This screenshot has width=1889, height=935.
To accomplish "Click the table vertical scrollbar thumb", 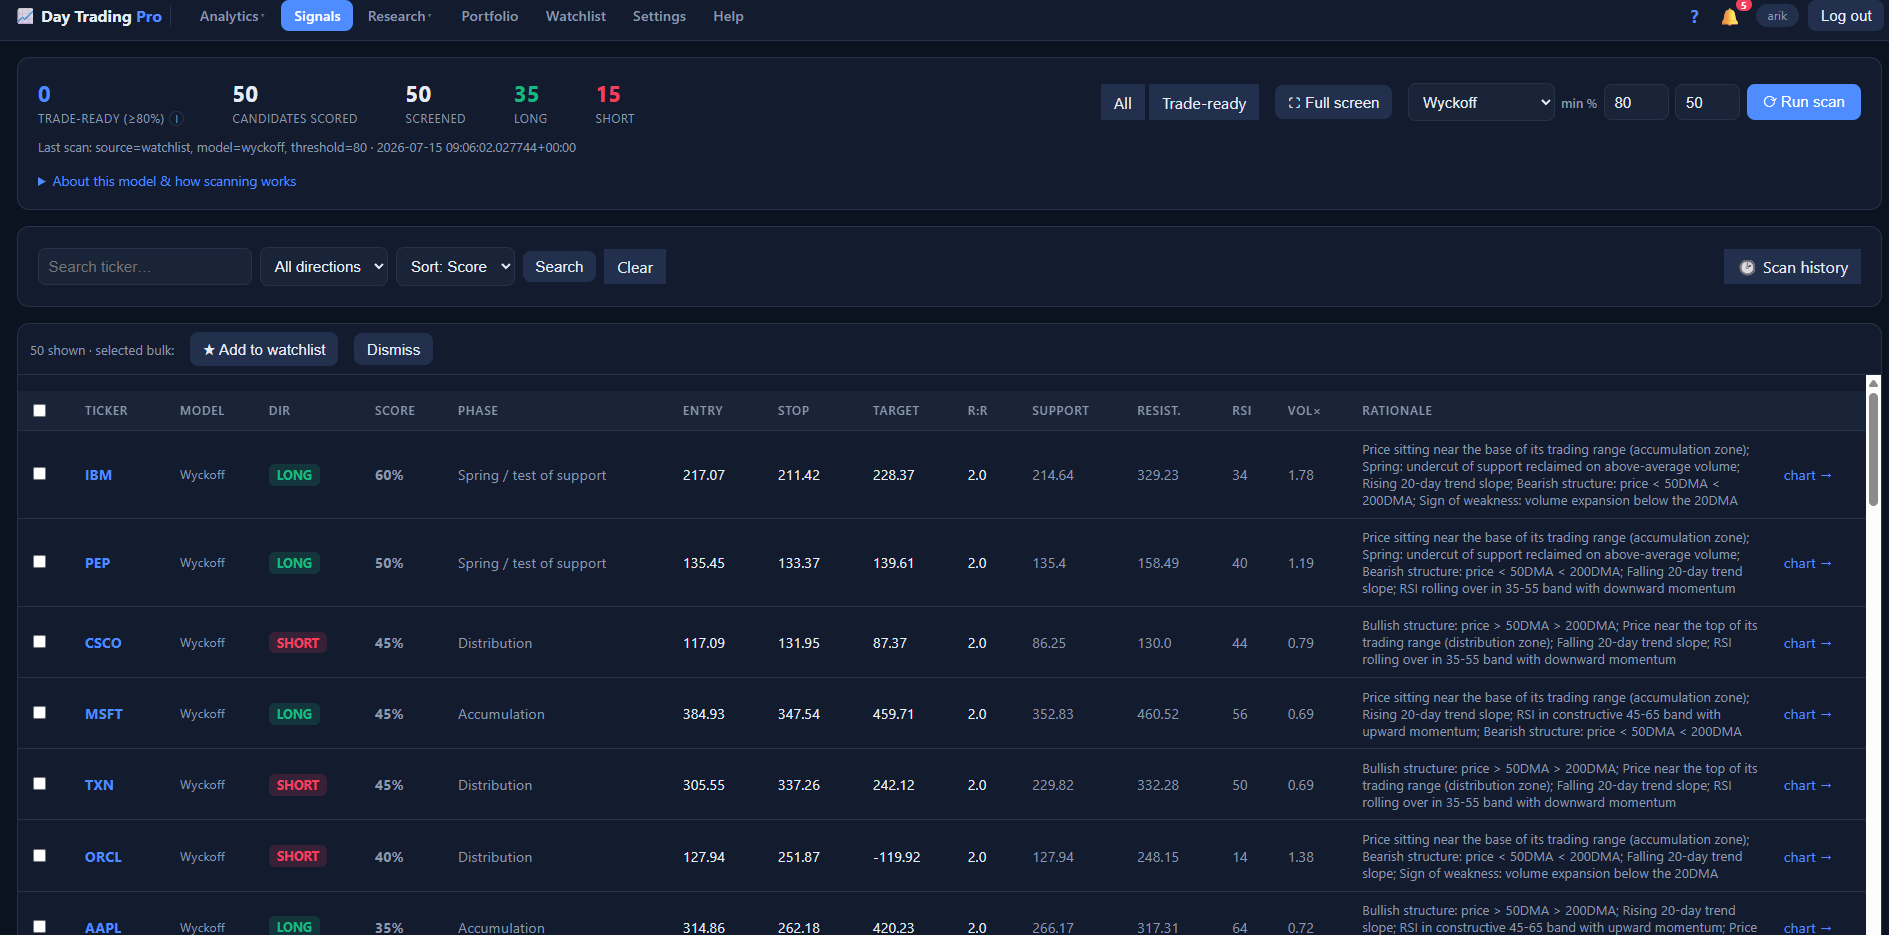I will tap(1874, 448).
